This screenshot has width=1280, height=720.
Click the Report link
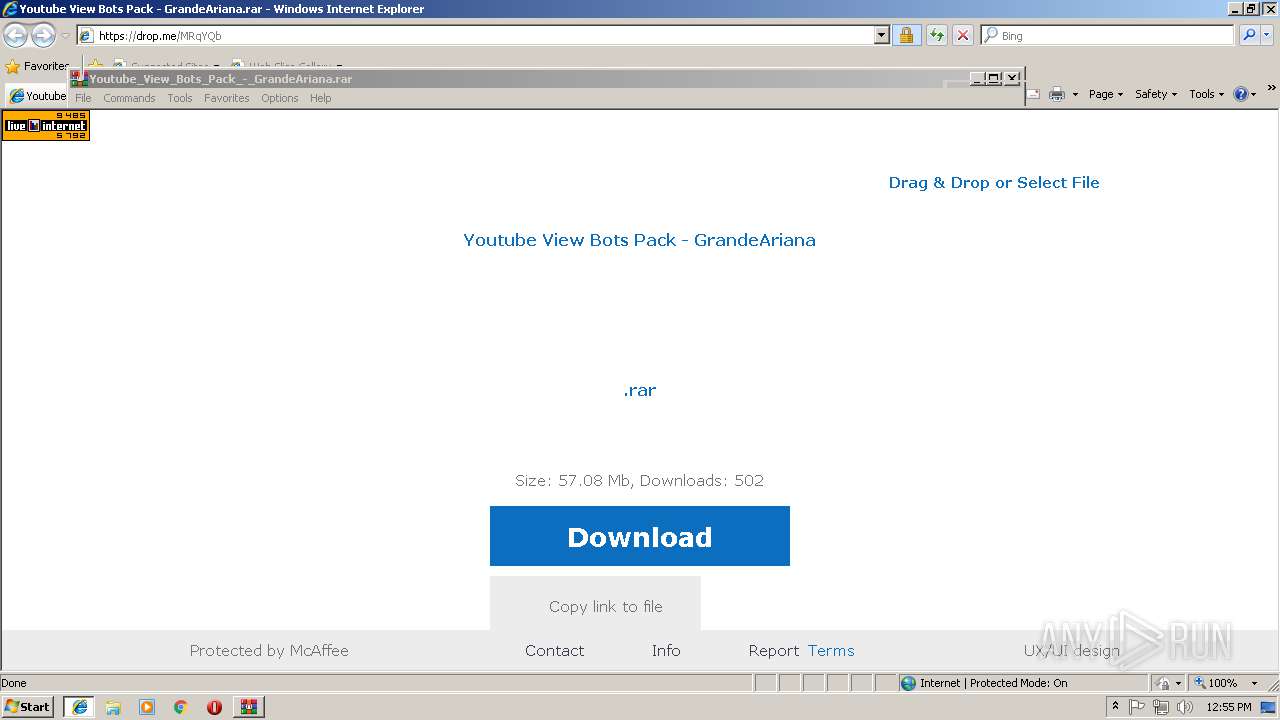[774, 650]
